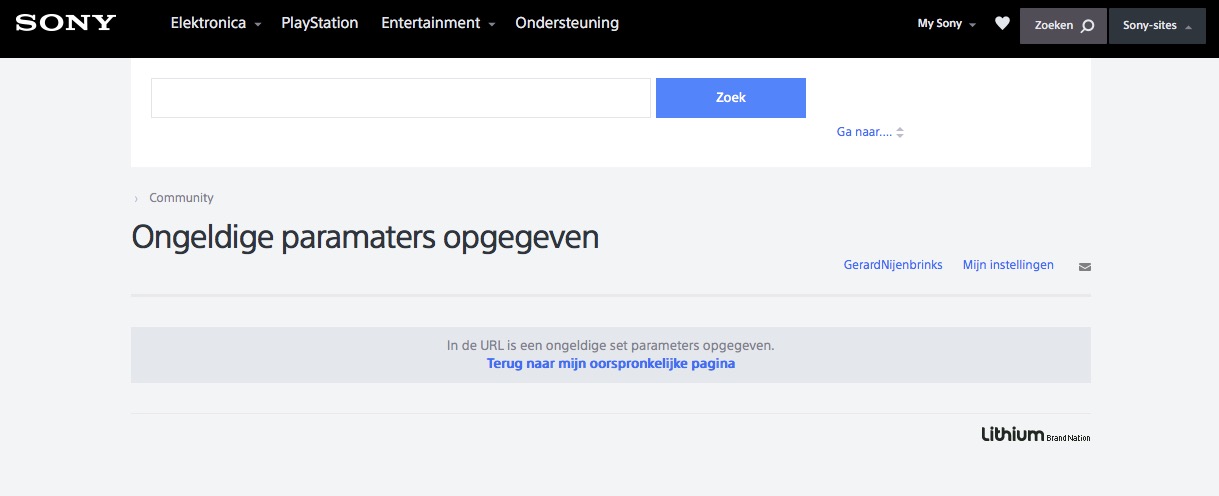This screenshot has height=496, width=1219.
Task: Open favorites via the heart icon
Action: [1002, 24]
